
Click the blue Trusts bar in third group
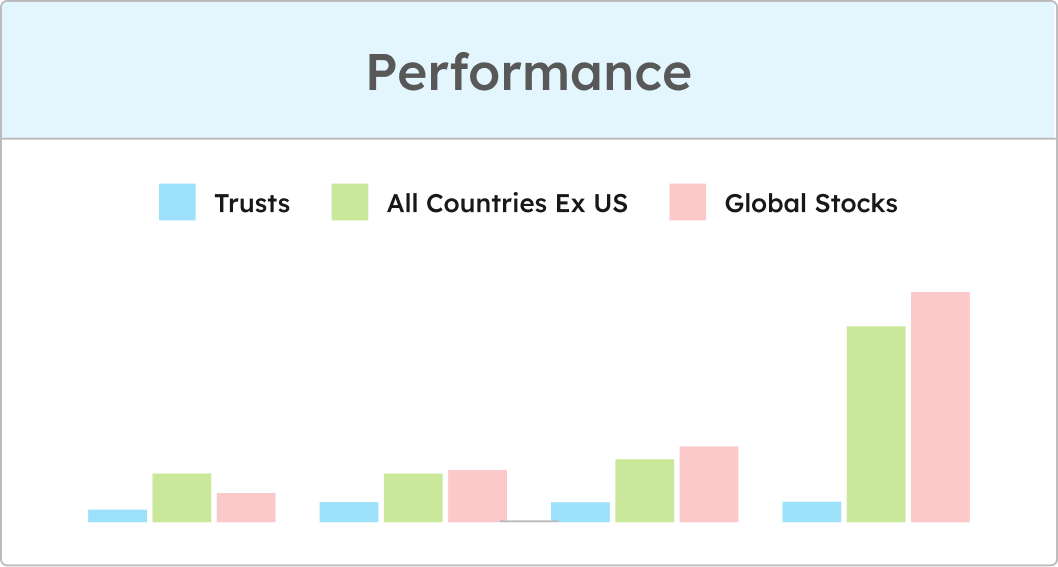580,512
